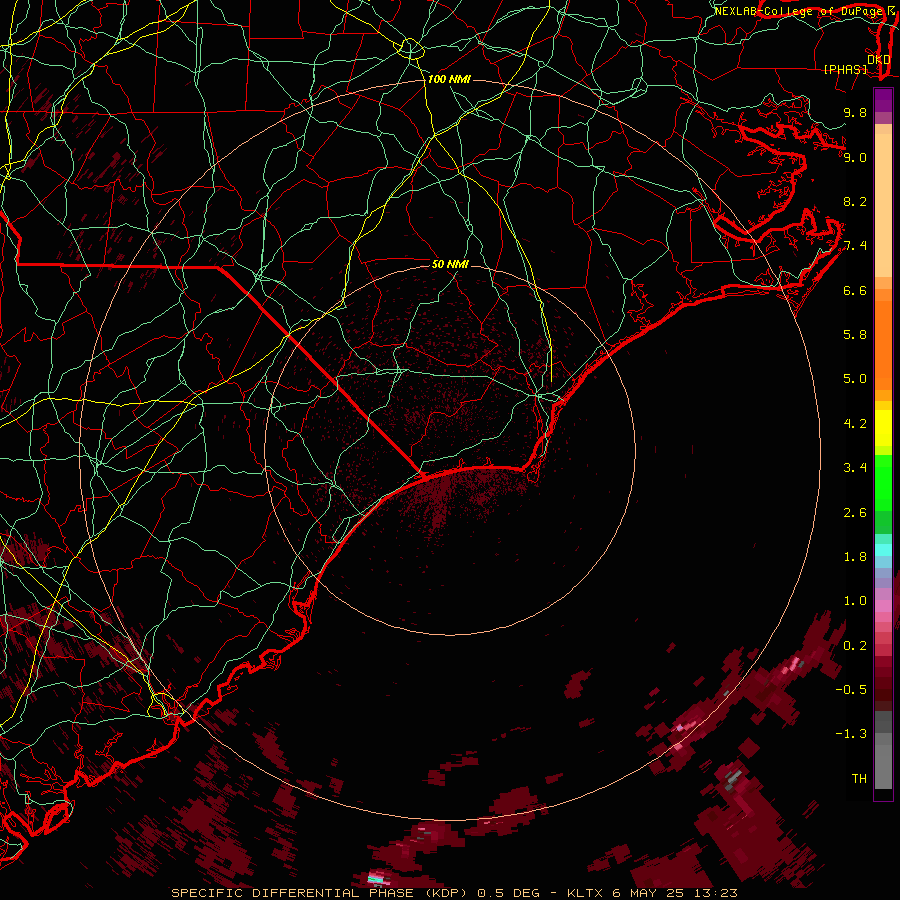Select the 7.4 scale value

point(855,246)
